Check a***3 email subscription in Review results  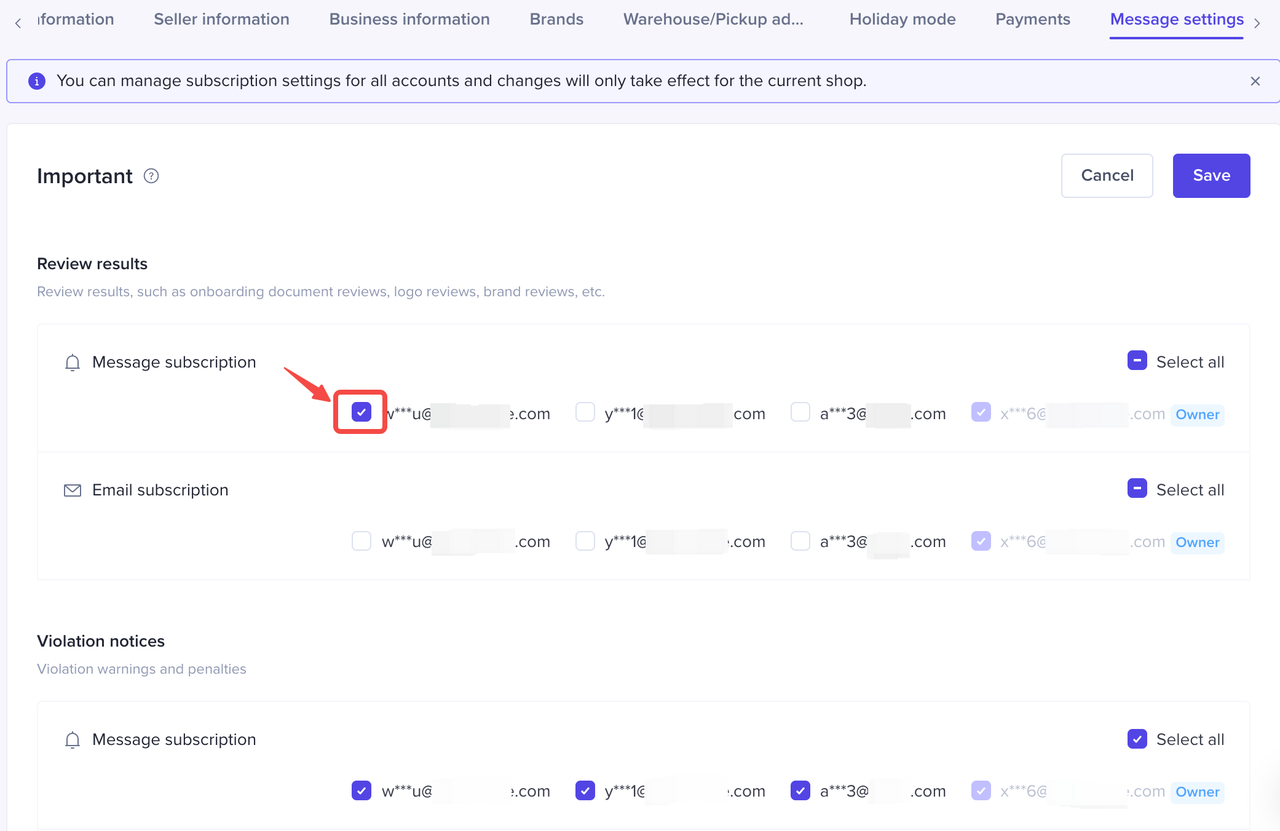click(800, 541)
